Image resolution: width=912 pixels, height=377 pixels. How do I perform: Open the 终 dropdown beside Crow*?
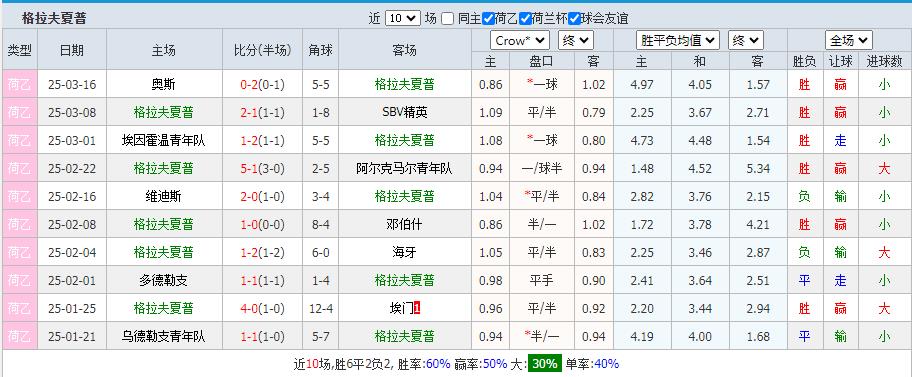(576, 41)
